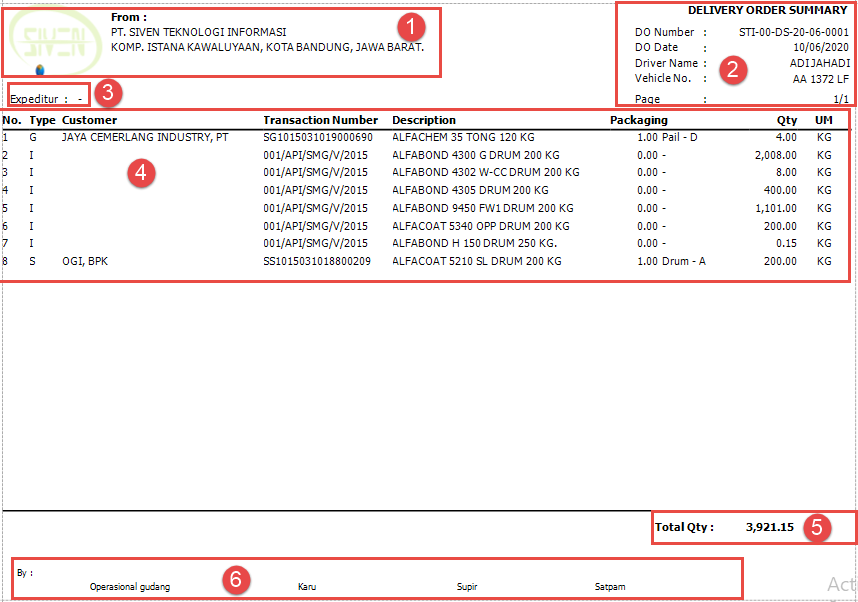Click description ALFACHEM 35 TONG 120 KG
The image size is (858, 602).
(463, 137)
